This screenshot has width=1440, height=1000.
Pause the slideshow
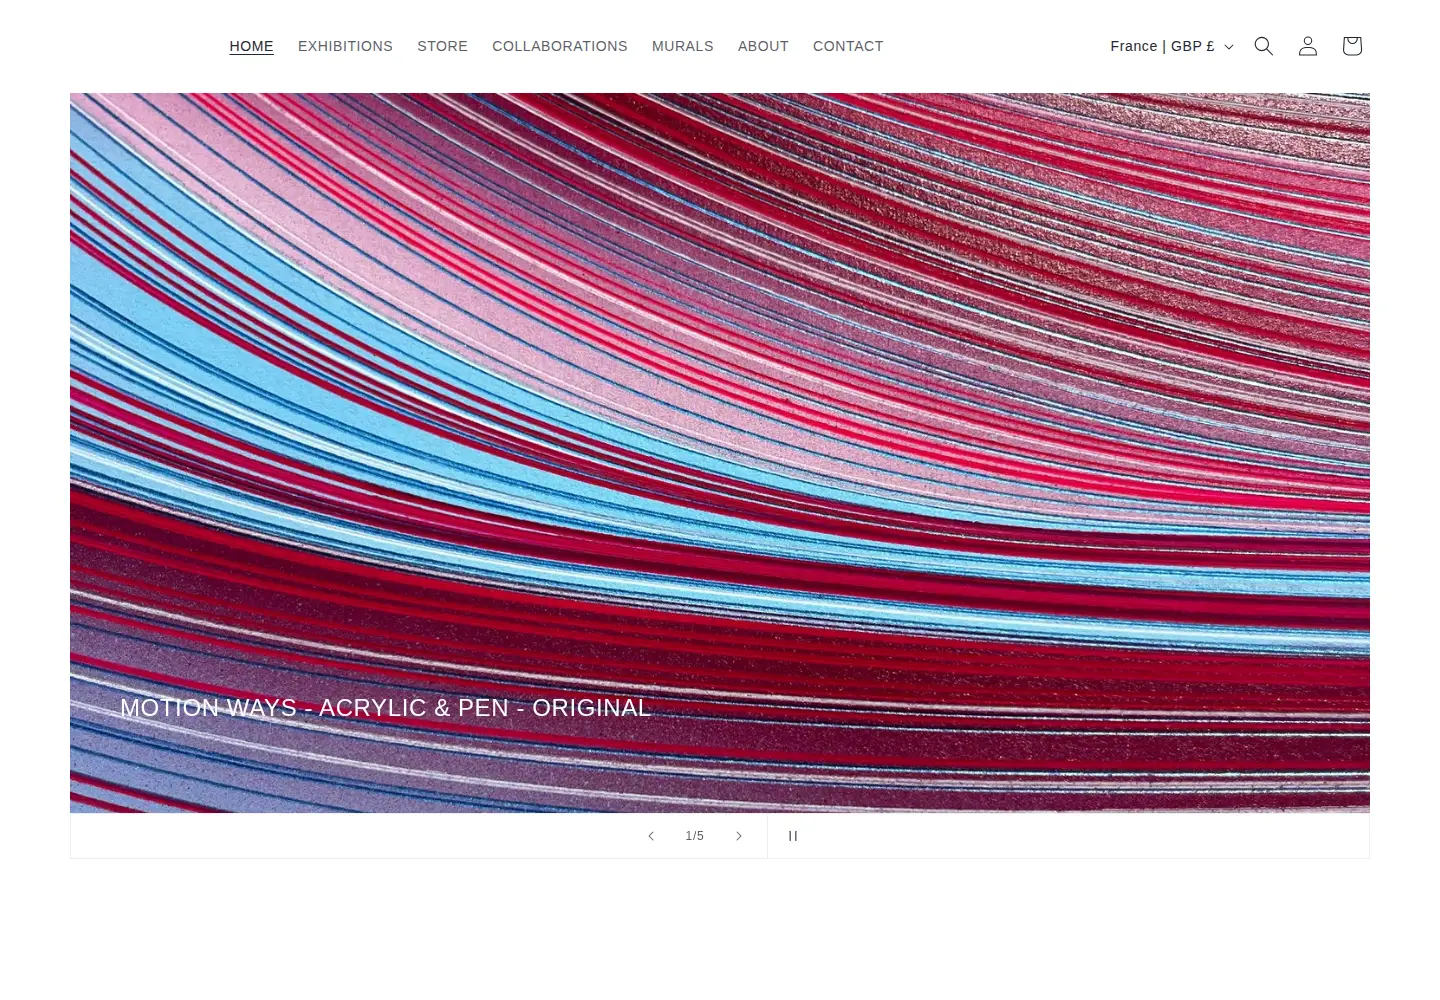coord(793,836)
